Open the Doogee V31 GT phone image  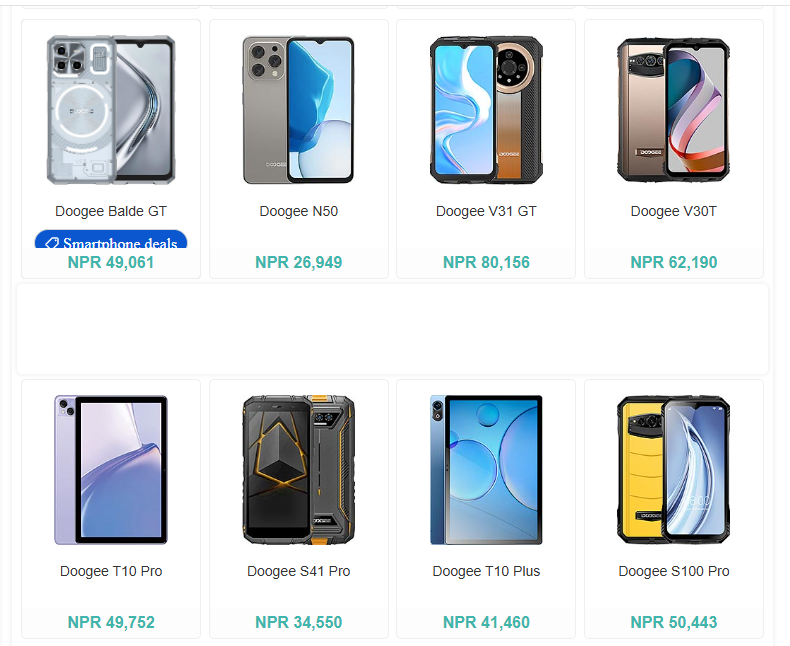pyautogui.click(x=486, y=110)
